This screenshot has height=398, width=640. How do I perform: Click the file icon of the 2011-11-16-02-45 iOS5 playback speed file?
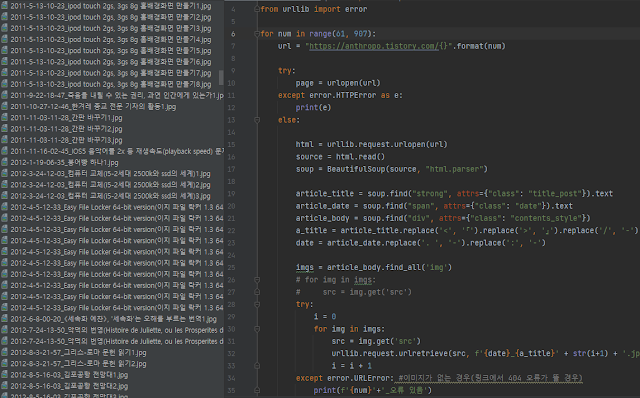4,151
